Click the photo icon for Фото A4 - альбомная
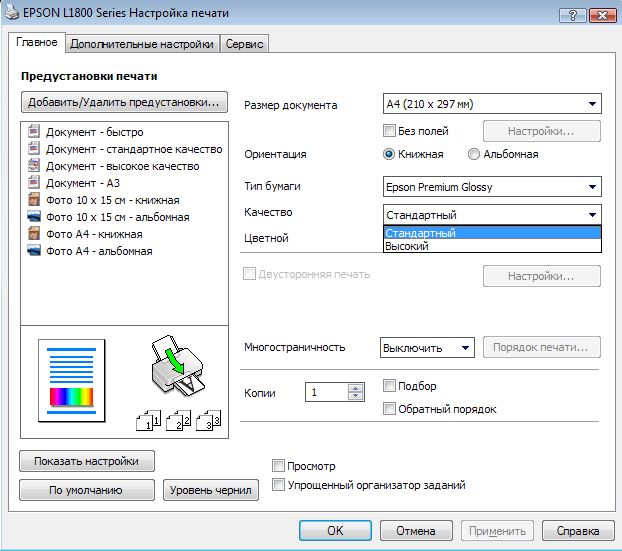The width and height of the screenshot is (622, 551). [x=34, y=251]
